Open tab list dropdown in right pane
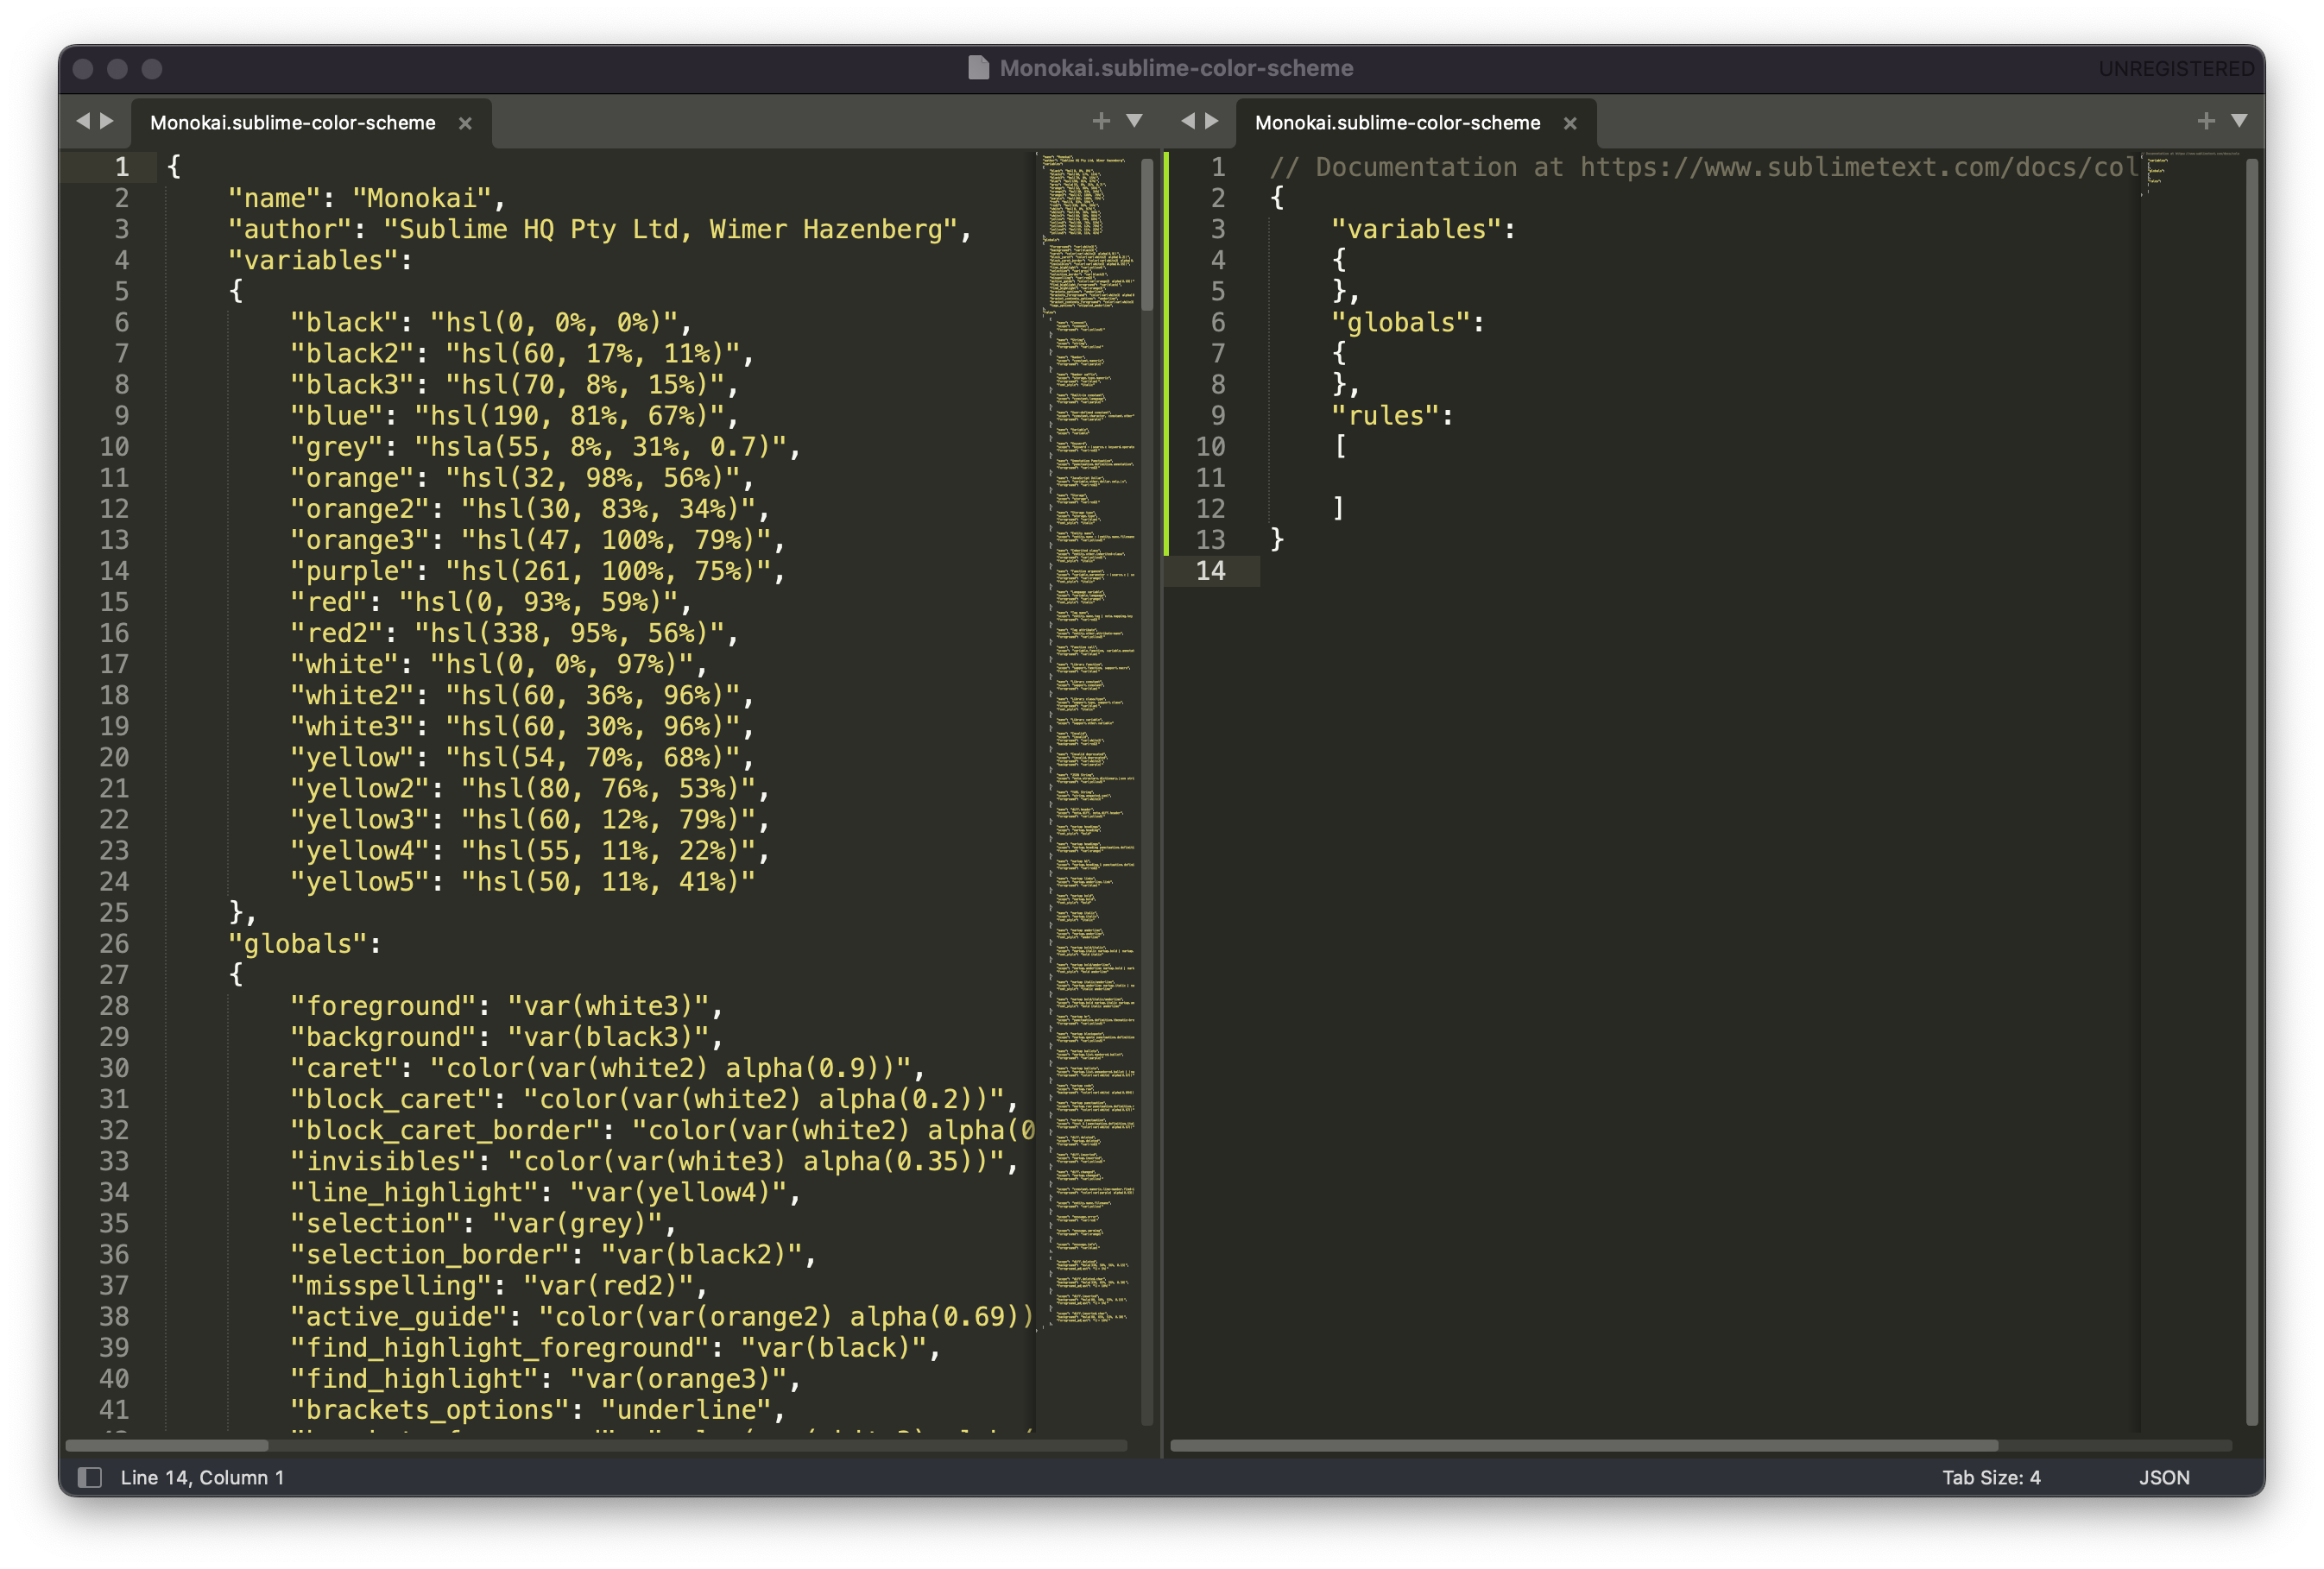This screenshot has height=1569, width=2324. [x=2239, y=121]
